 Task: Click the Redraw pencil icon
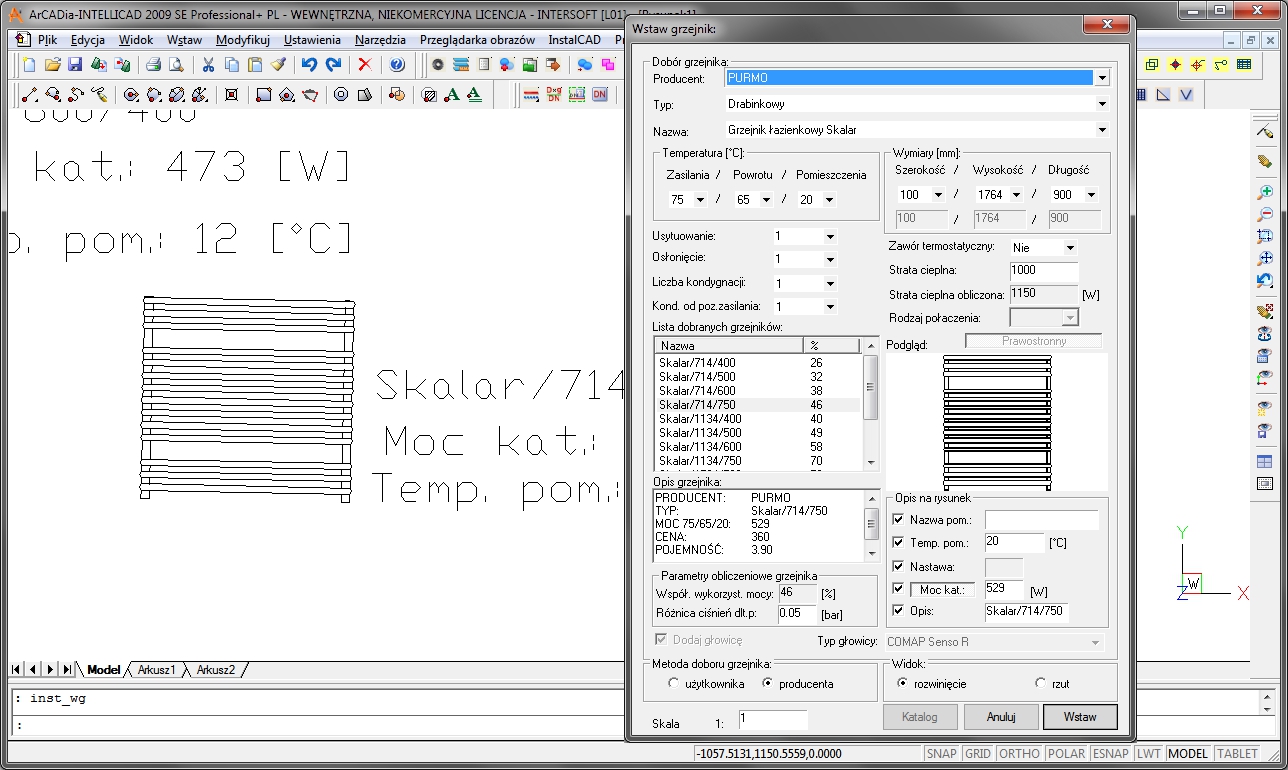click(1265, 131)
